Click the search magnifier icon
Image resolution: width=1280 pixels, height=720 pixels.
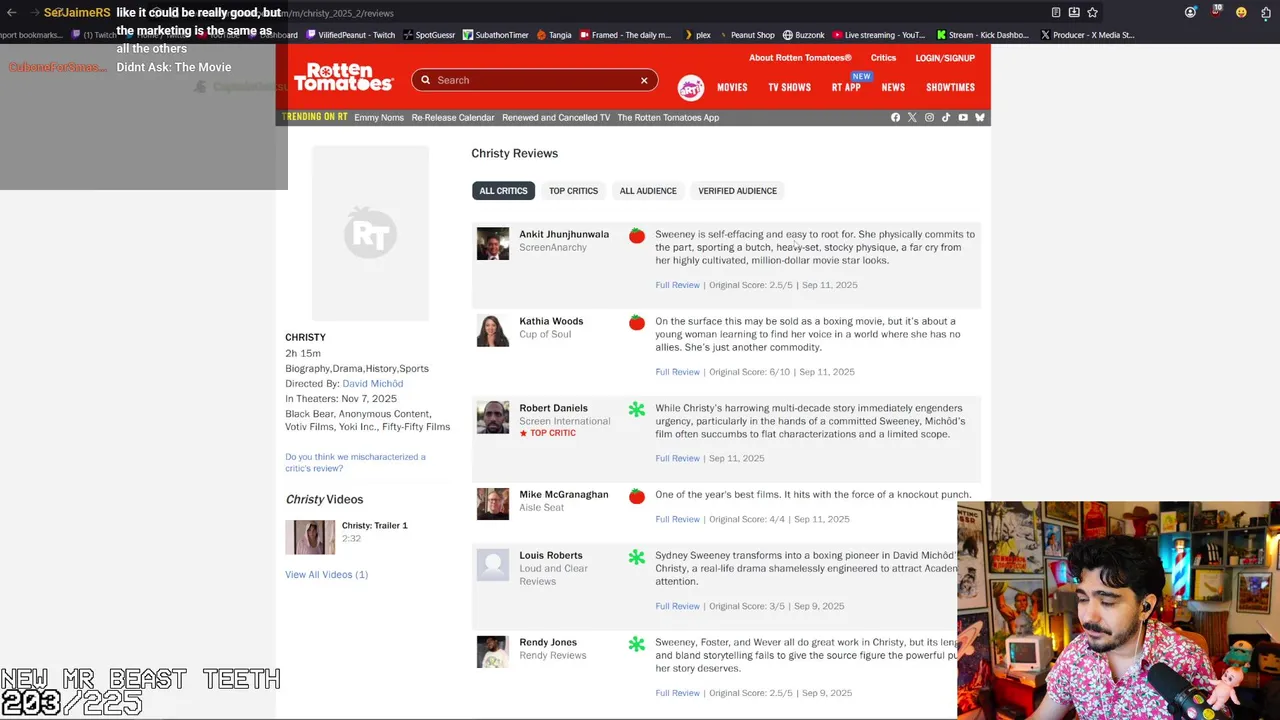point(425,80)
